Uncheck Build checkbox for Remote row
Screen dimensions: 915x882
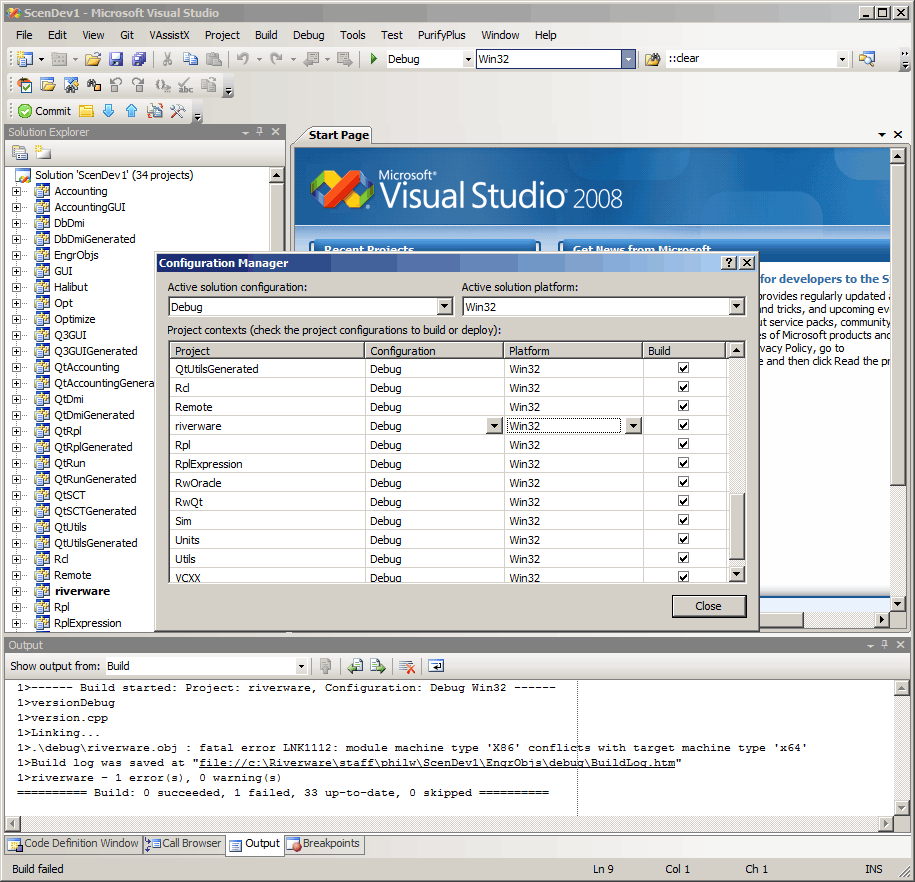pos(683,406)
